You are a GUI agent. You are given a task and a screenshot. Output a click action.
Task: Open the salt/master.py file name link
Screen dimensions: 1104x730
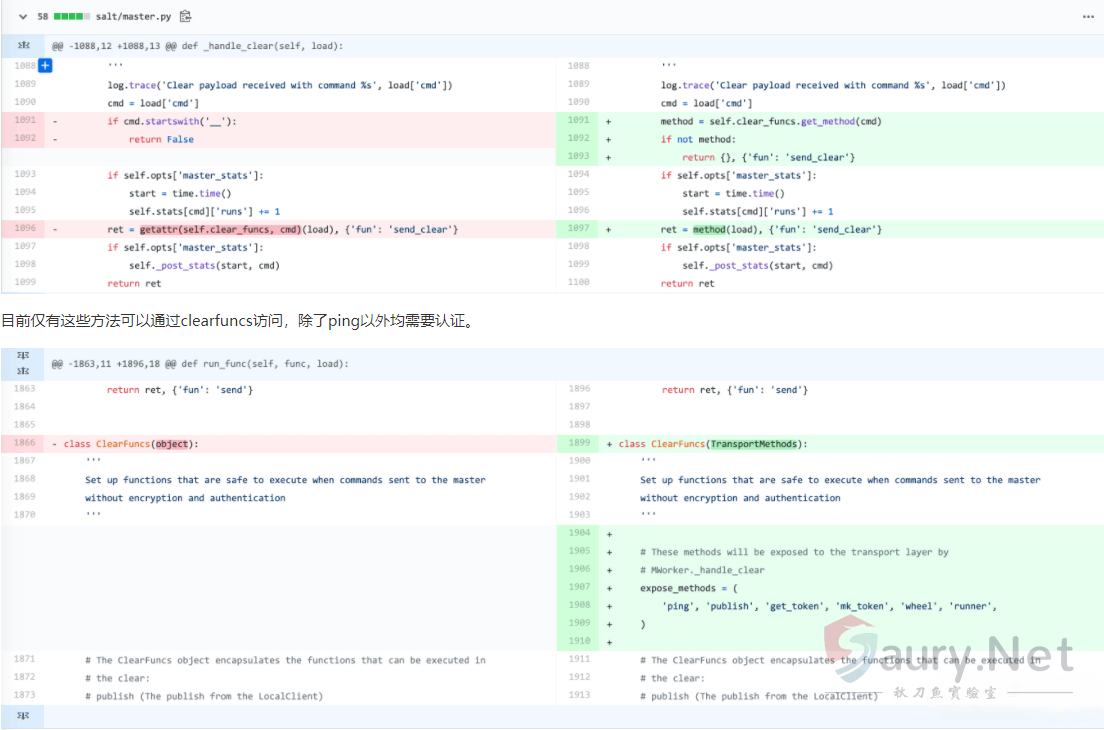[135, 17]
